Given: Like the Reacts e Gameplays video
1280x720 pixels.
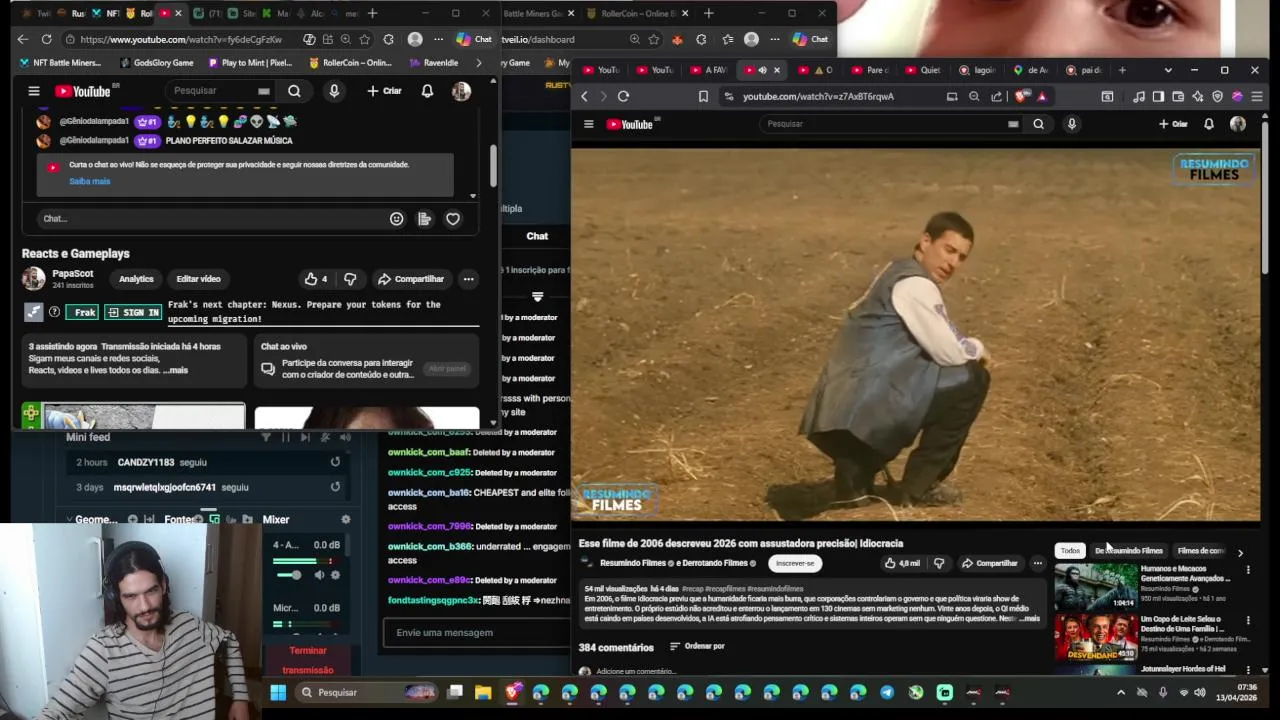Looking at the screenshot, I should pos(316,279).
